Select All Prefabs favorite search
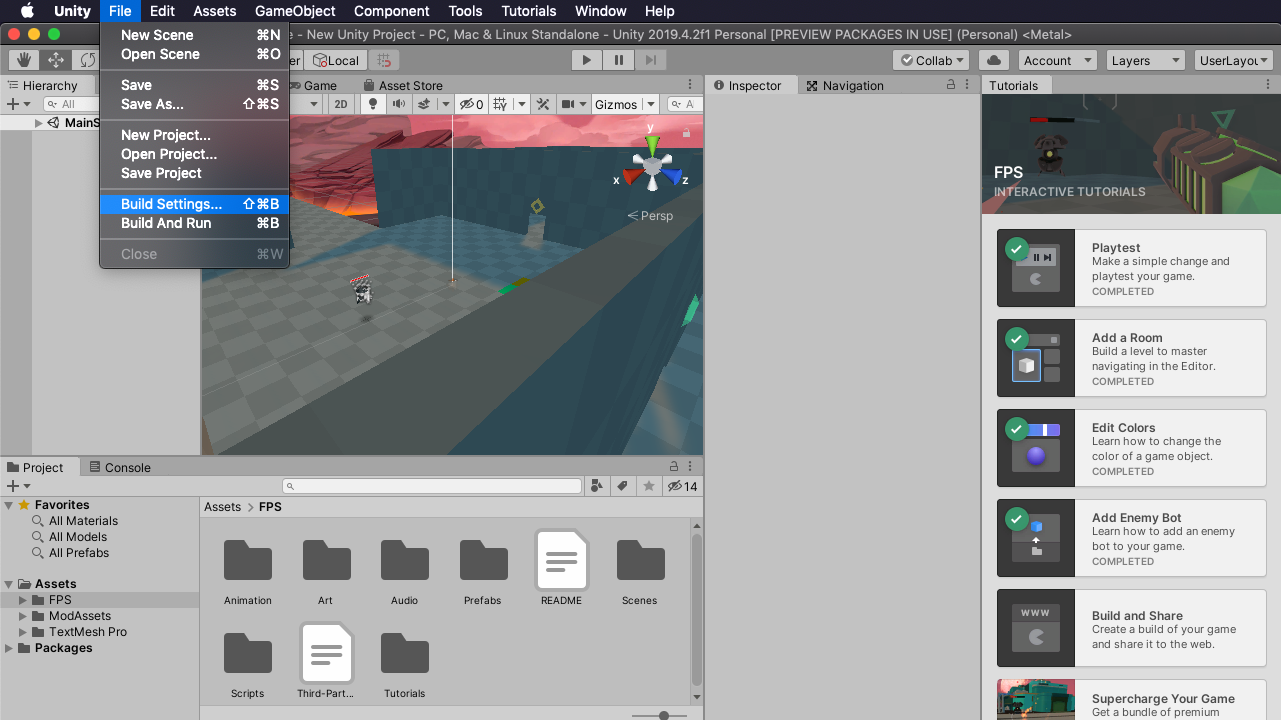Image resolution: width=1281 pixels, height=720 pixels. click(x=79, y=553)
